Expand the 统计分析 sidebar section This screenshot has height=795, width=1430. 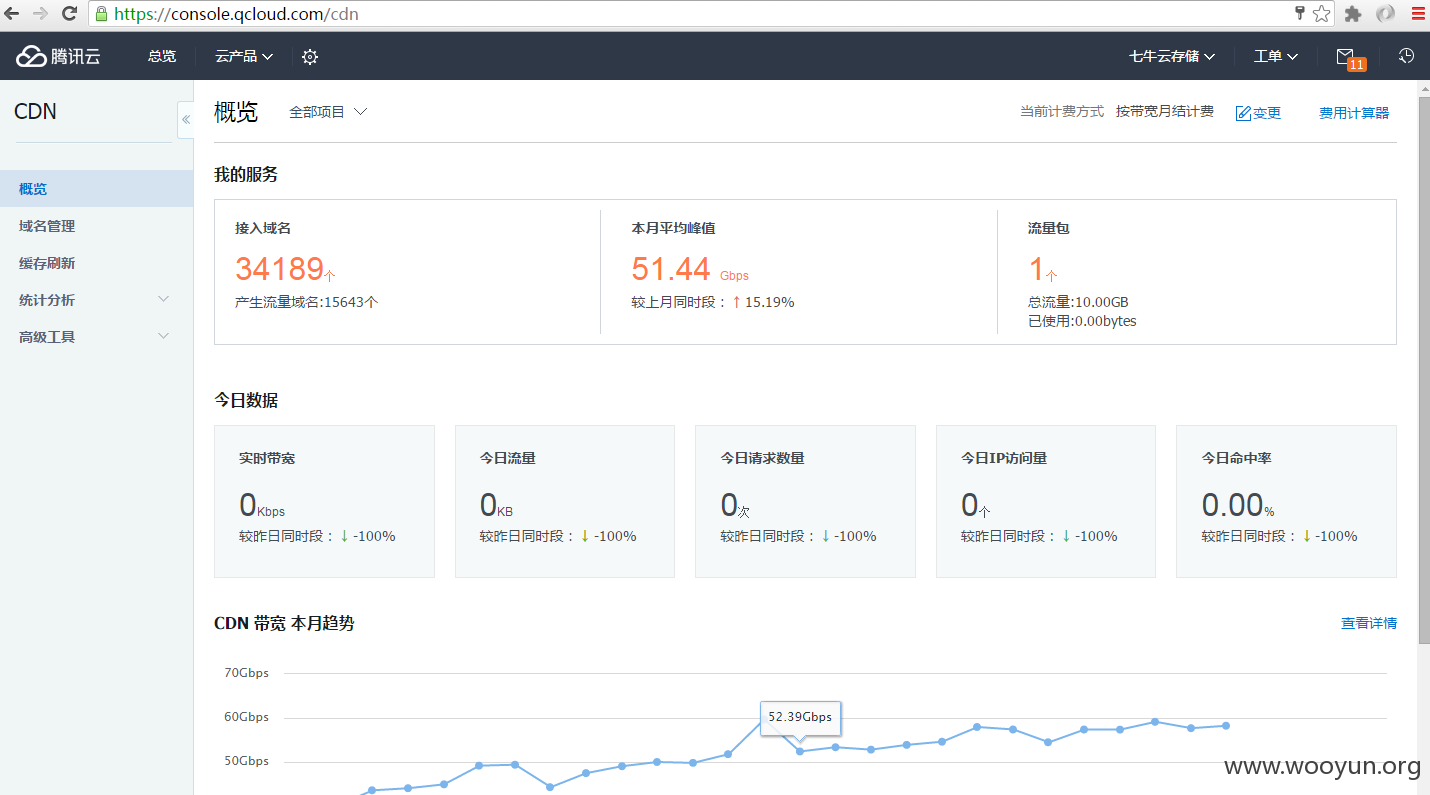(x=96, y=300)
